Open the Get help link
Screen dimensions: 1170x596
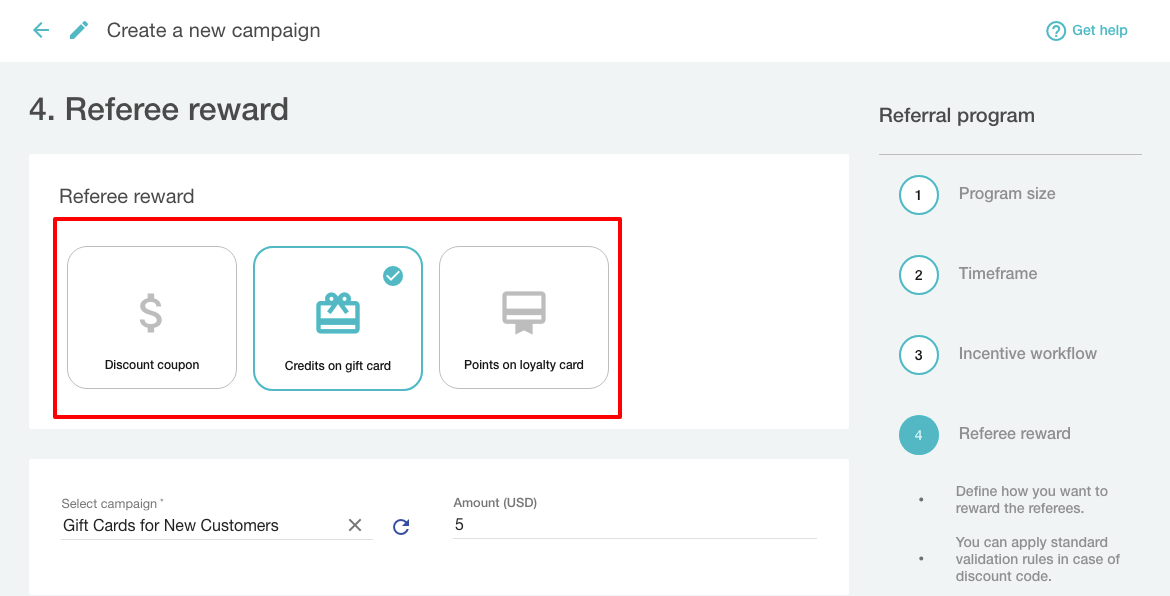tap(1097, 30)
